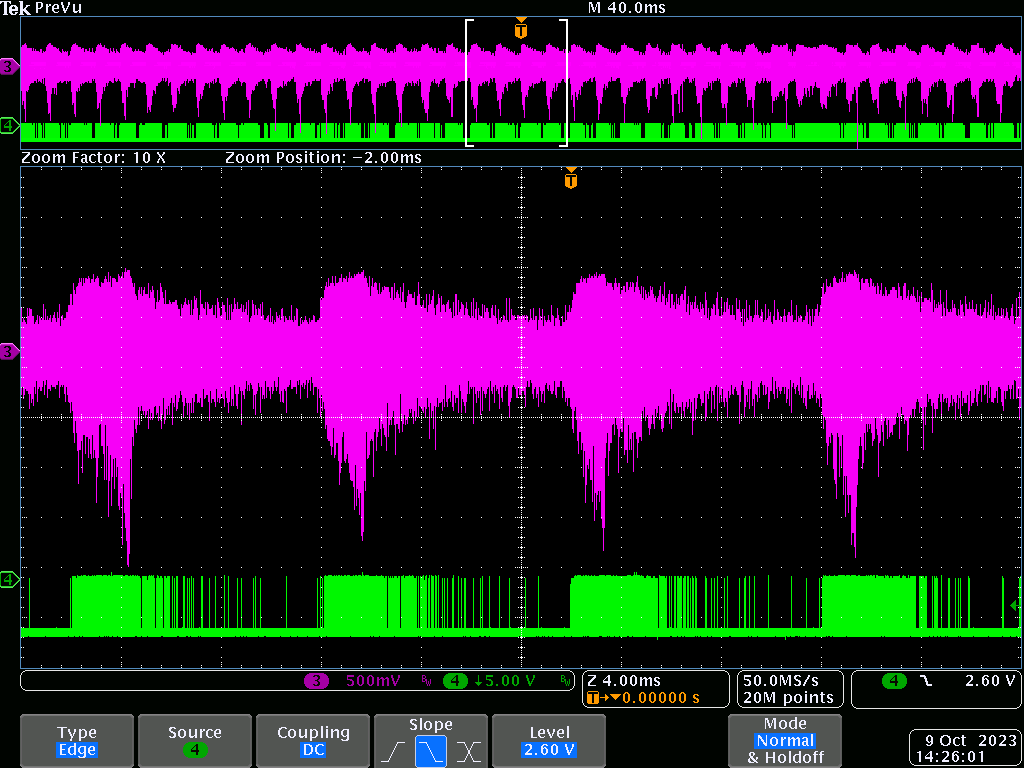Open the trigger Source menu
1024x768 pixels.
(195, 741)
